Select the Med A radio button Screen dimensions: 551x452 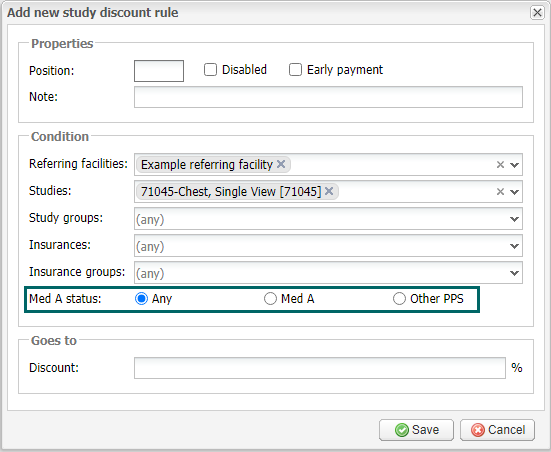point(270,299)
